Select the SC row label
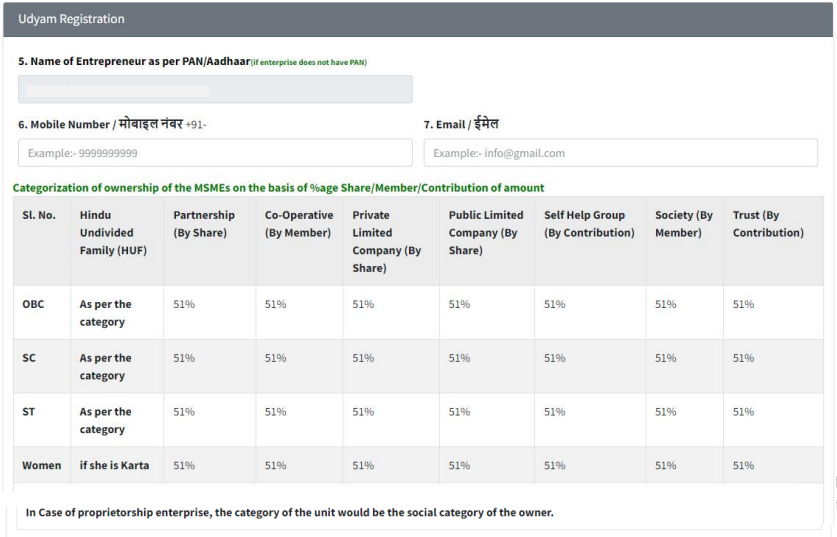837x537 pixels. pyautogui.click(x=29, y=358)
